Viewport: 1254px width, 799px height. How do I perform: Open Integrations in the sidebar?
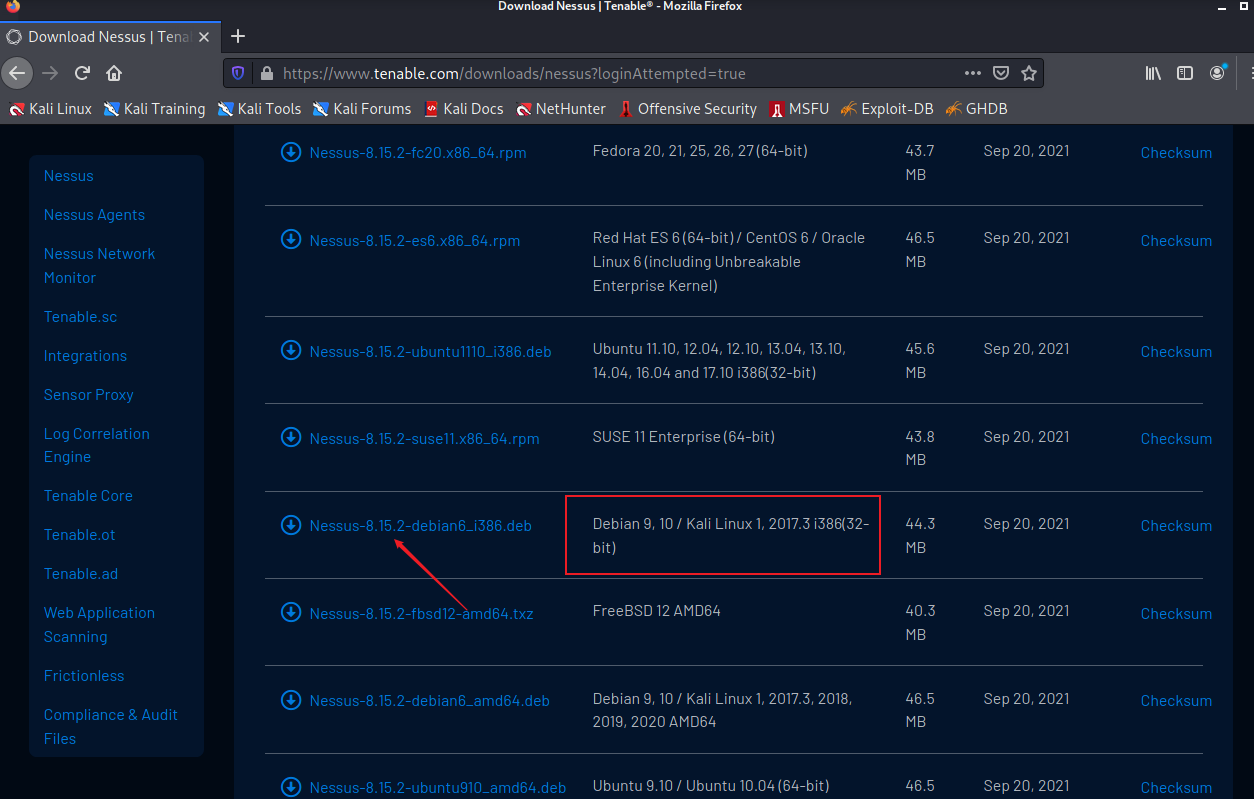pyautogui.click(x=85, y=356)
